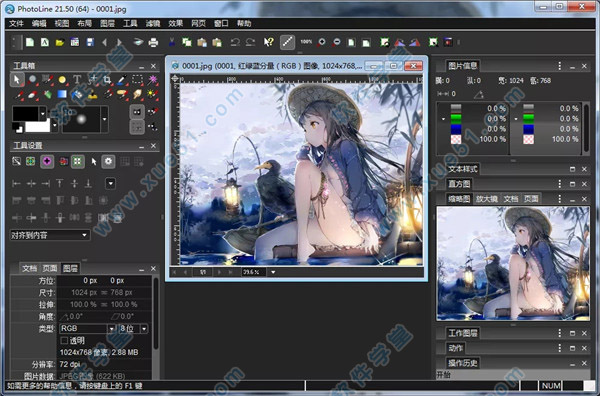Open options menu of 动作 panel
Screen dimensions: 600x396
560,348
